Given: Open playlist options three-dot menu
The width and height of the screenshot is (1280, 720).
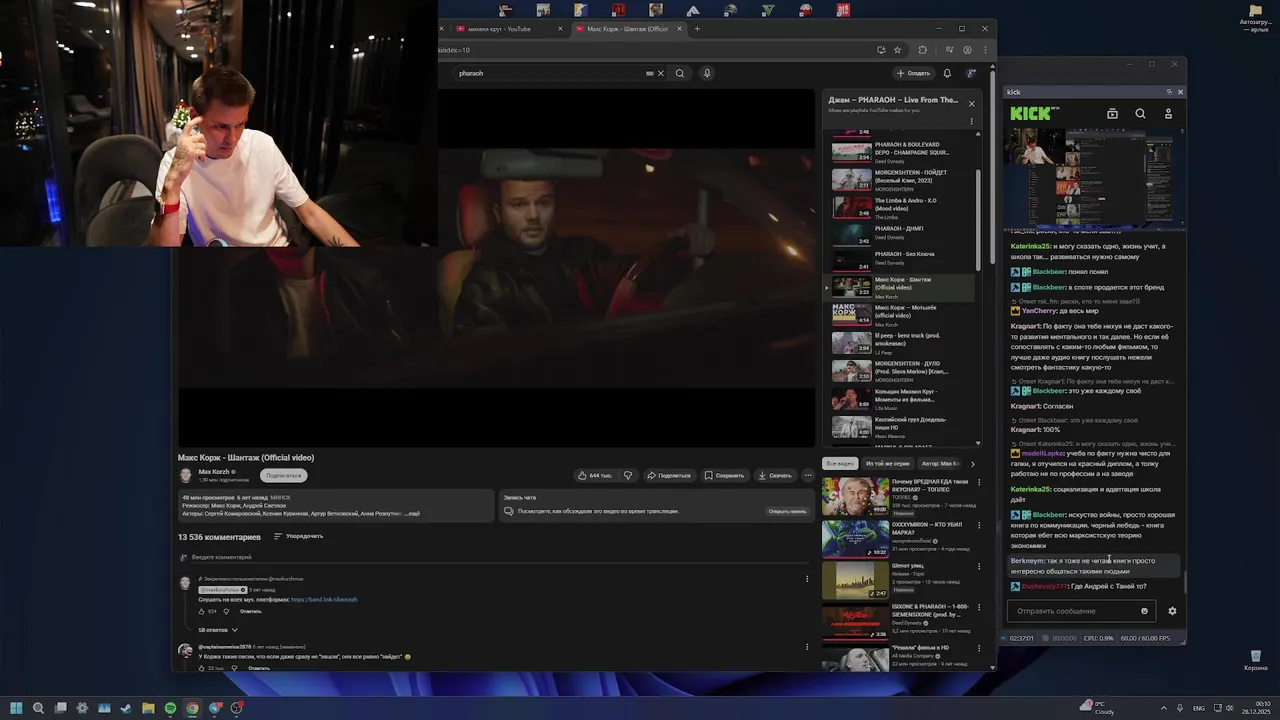Looking at the screenshot, I should tap(971, 121).
